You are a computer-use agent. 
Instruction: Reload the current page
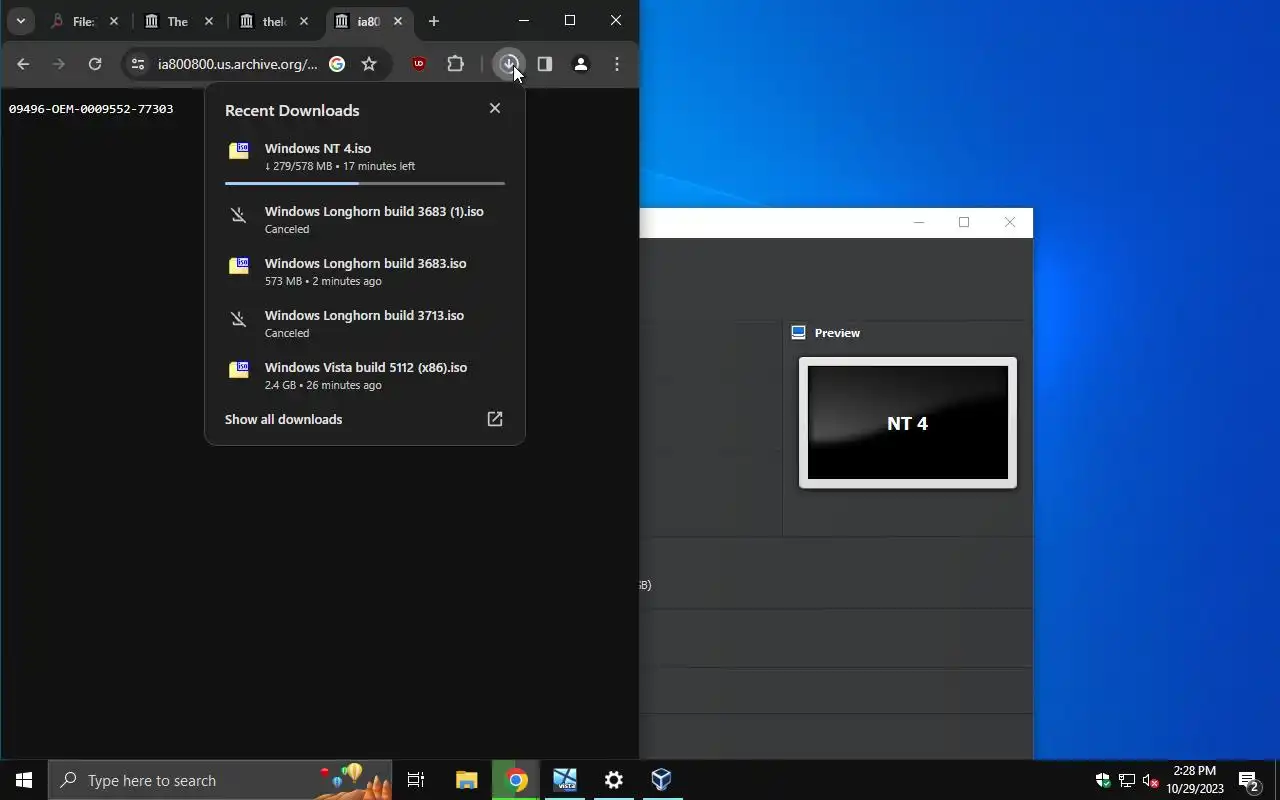[95, 64]
